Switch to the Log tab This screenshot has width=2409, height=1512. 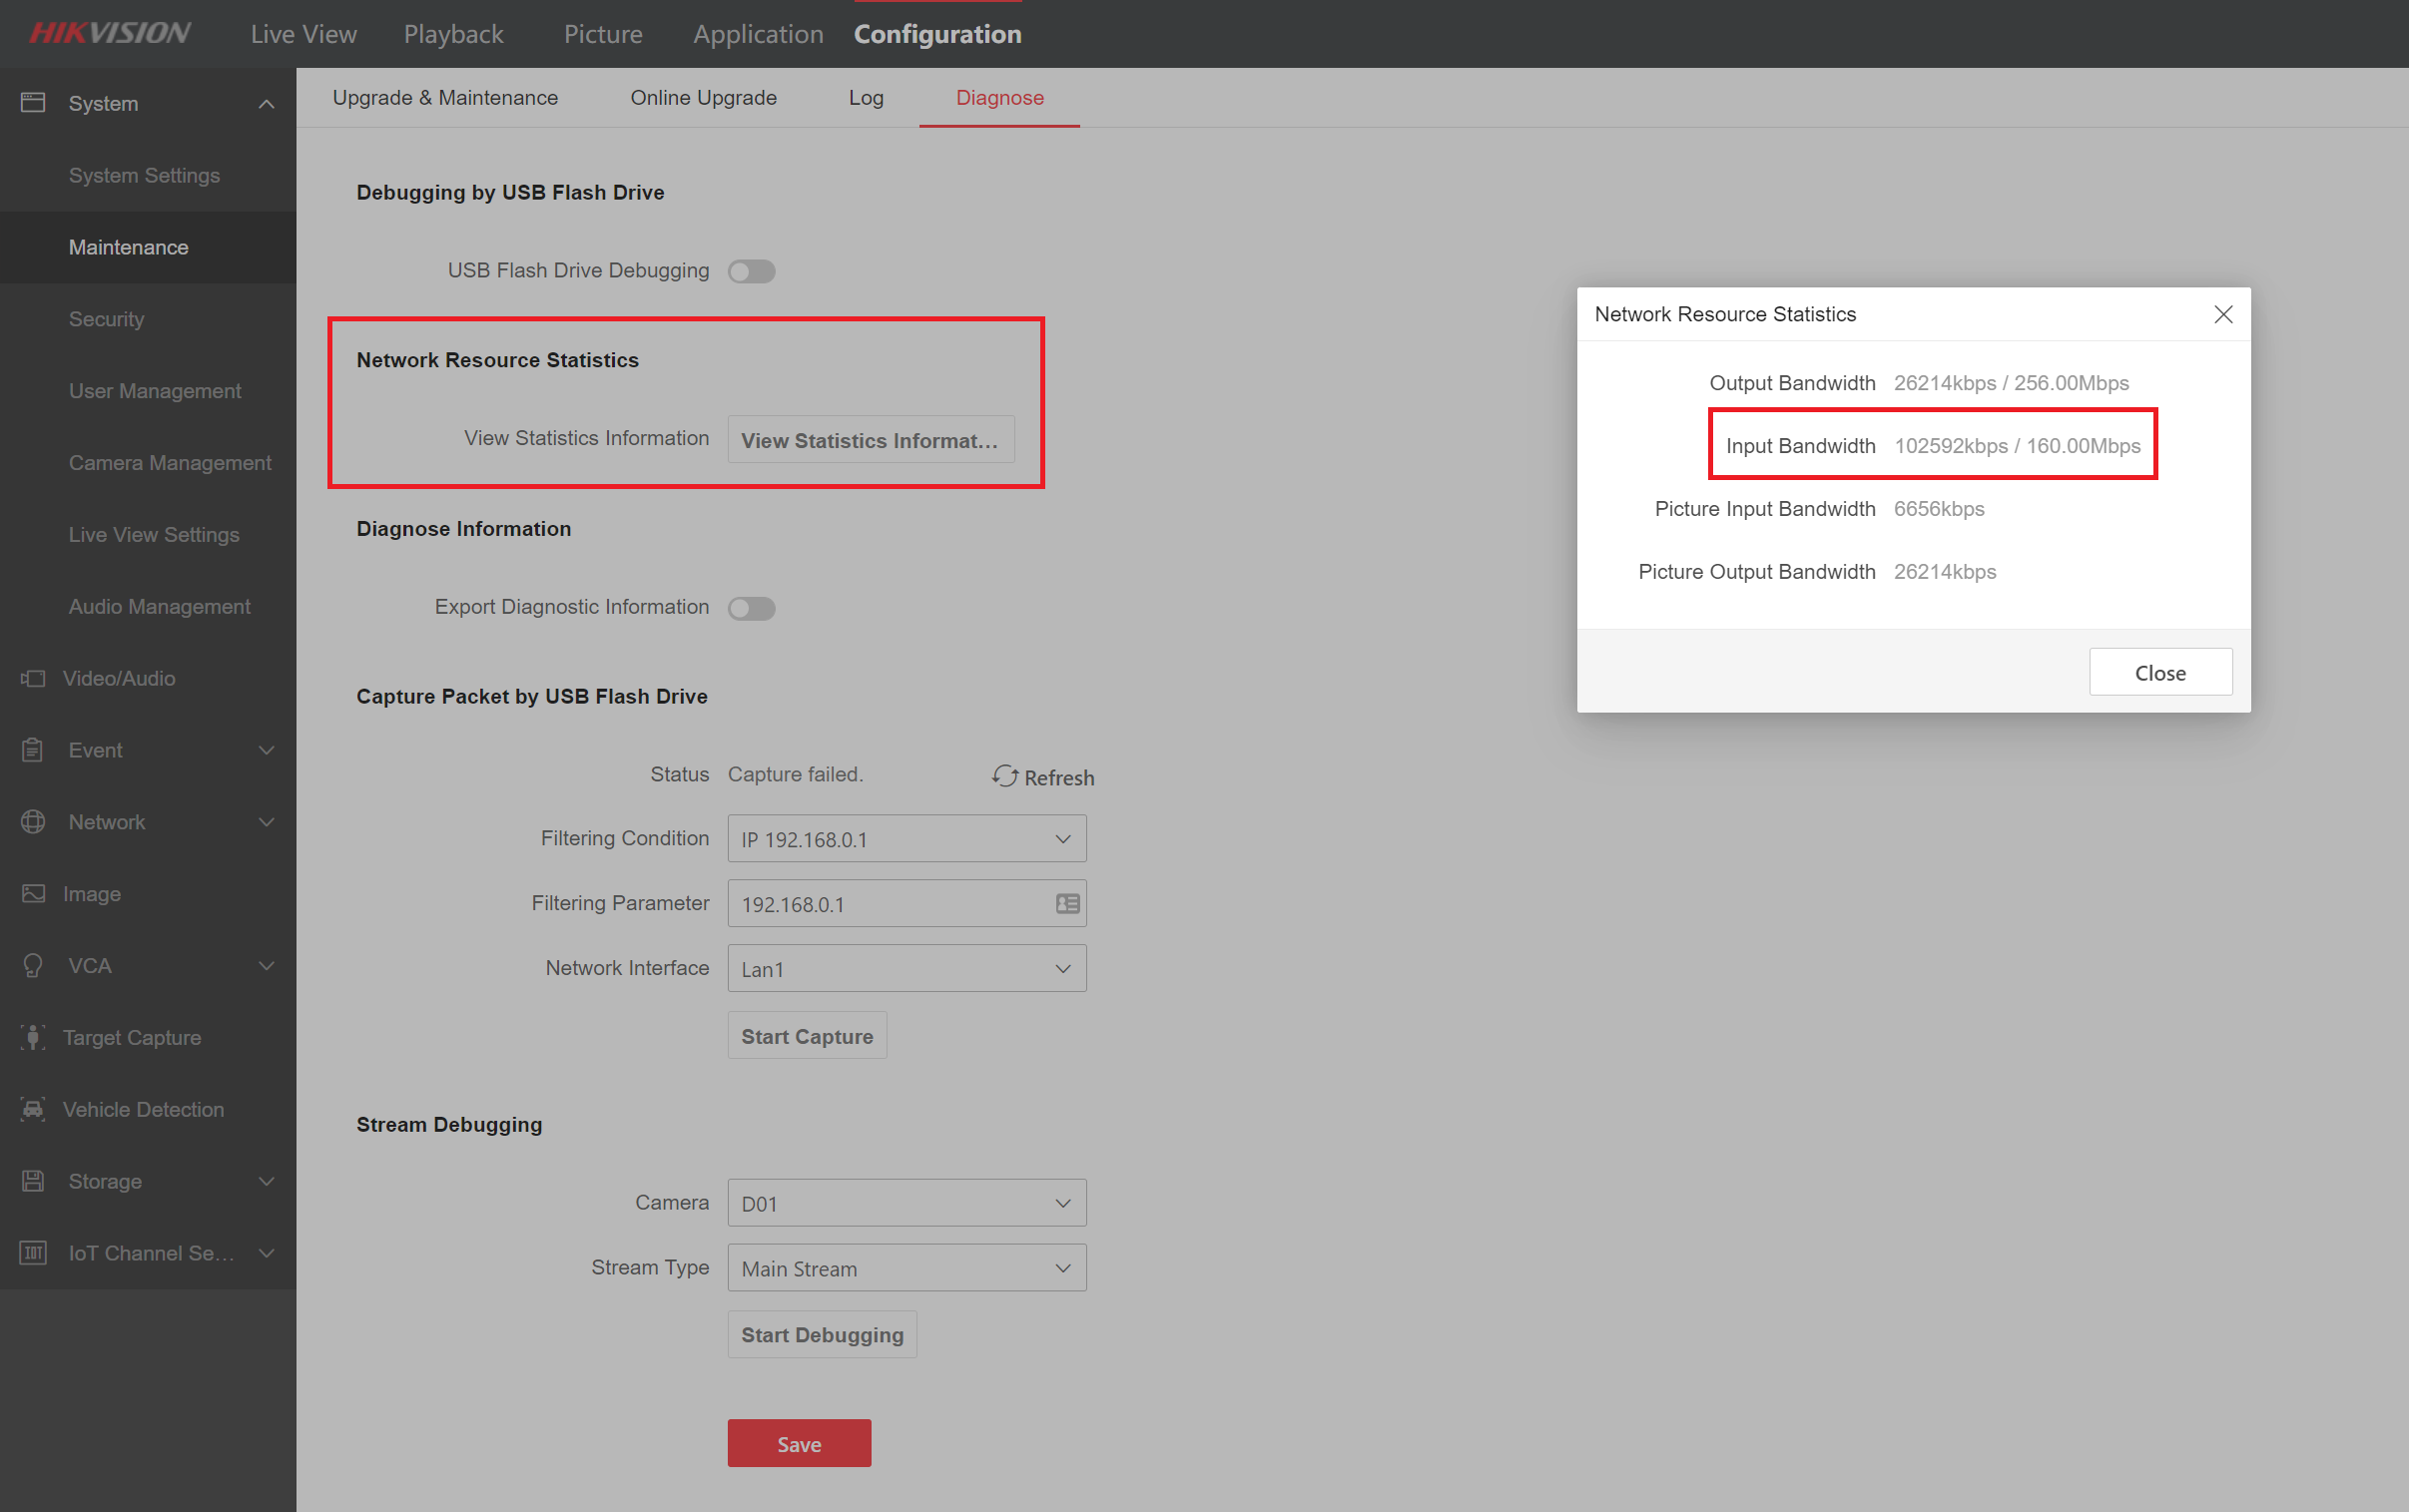(866, 98)
